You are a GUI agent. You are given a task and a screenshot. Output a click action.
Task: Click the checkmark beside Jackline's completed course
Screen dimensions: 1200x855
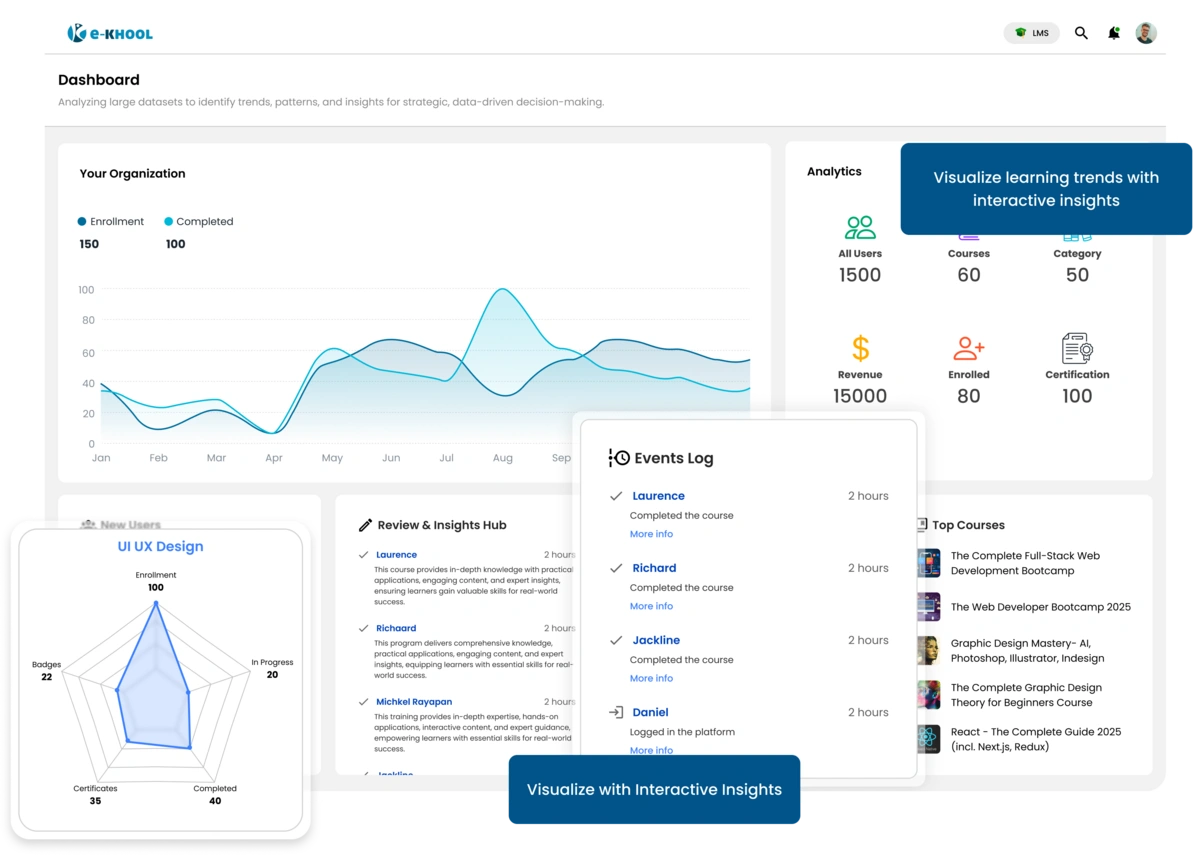click(x=617, y=639)
